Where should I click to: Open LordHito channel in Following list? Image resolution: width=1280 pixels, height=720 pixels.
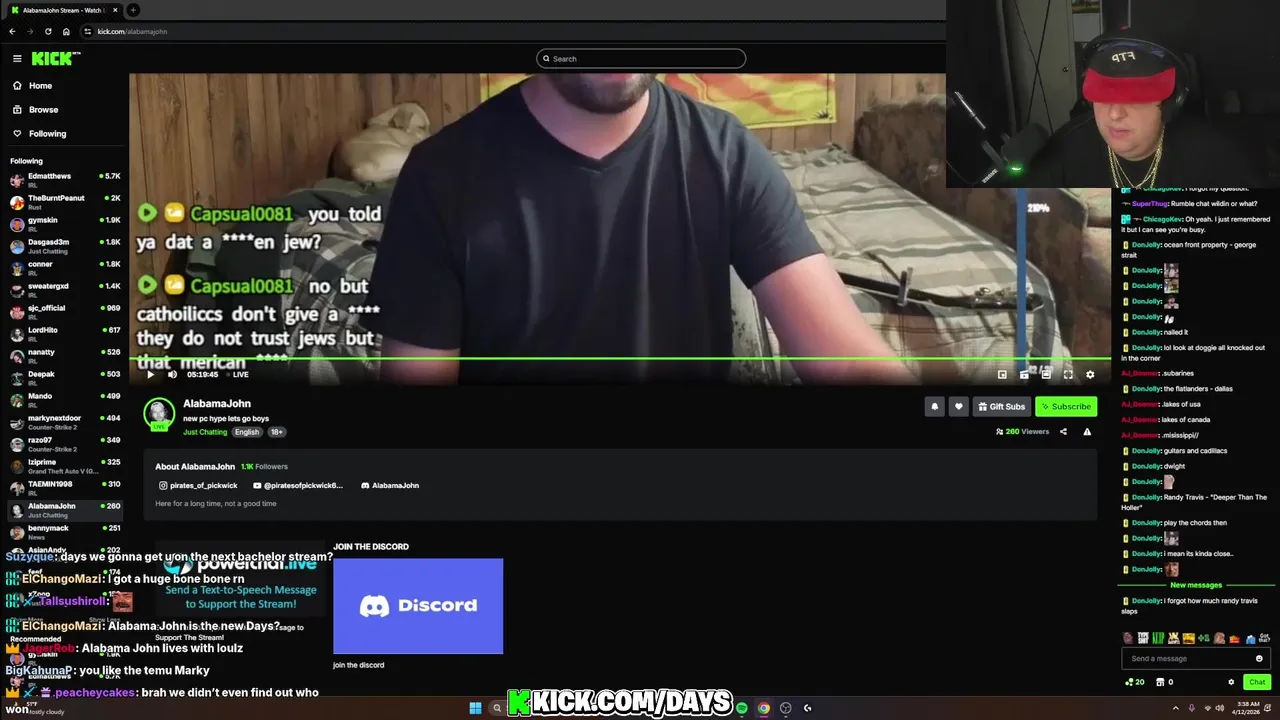click(x=64, y=334)
